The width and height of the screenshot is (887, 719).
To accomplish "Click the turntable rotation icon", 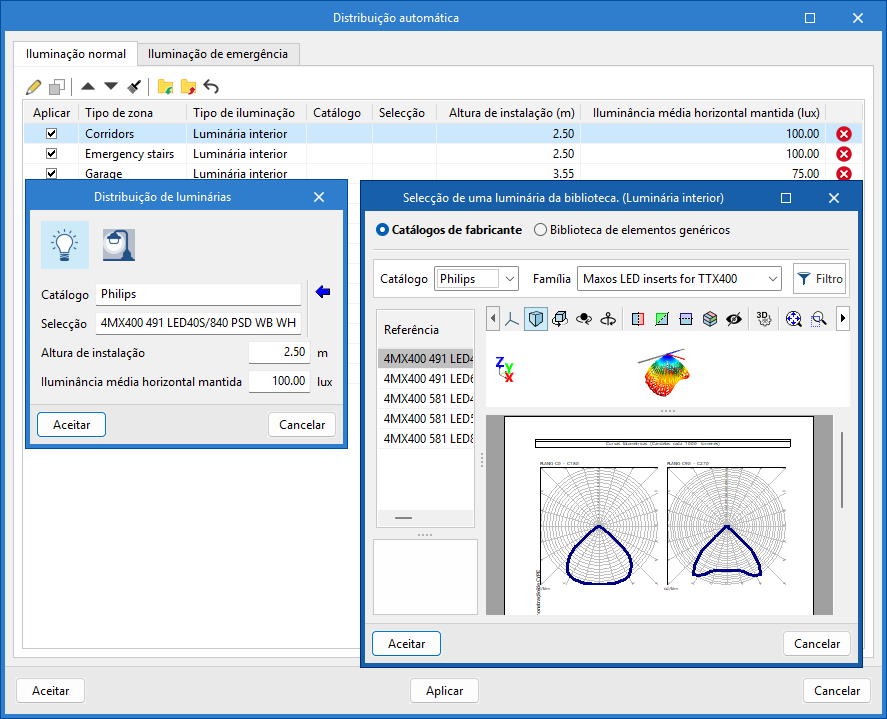I will pos(608,319).
